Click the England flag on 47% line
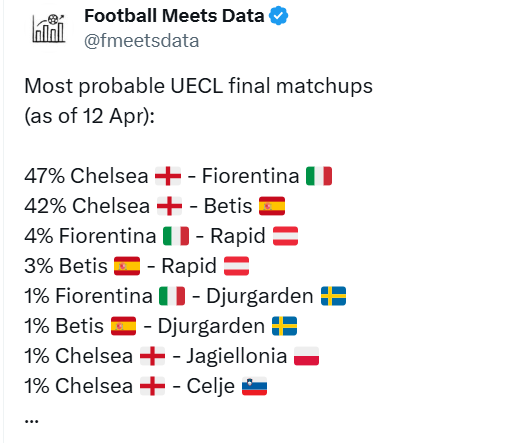 pos(168,176)
